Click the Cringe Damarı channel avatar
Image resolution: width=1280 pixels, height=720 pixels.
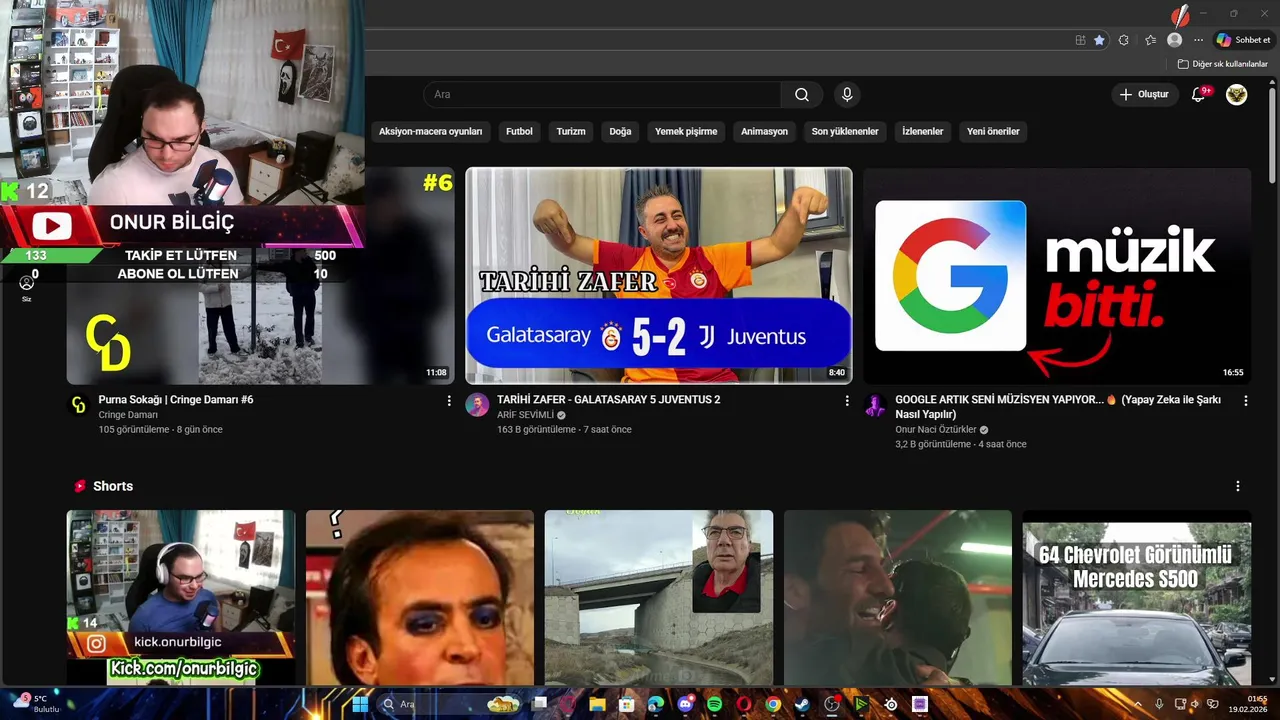pyautogui.click(x=78, y=405)
